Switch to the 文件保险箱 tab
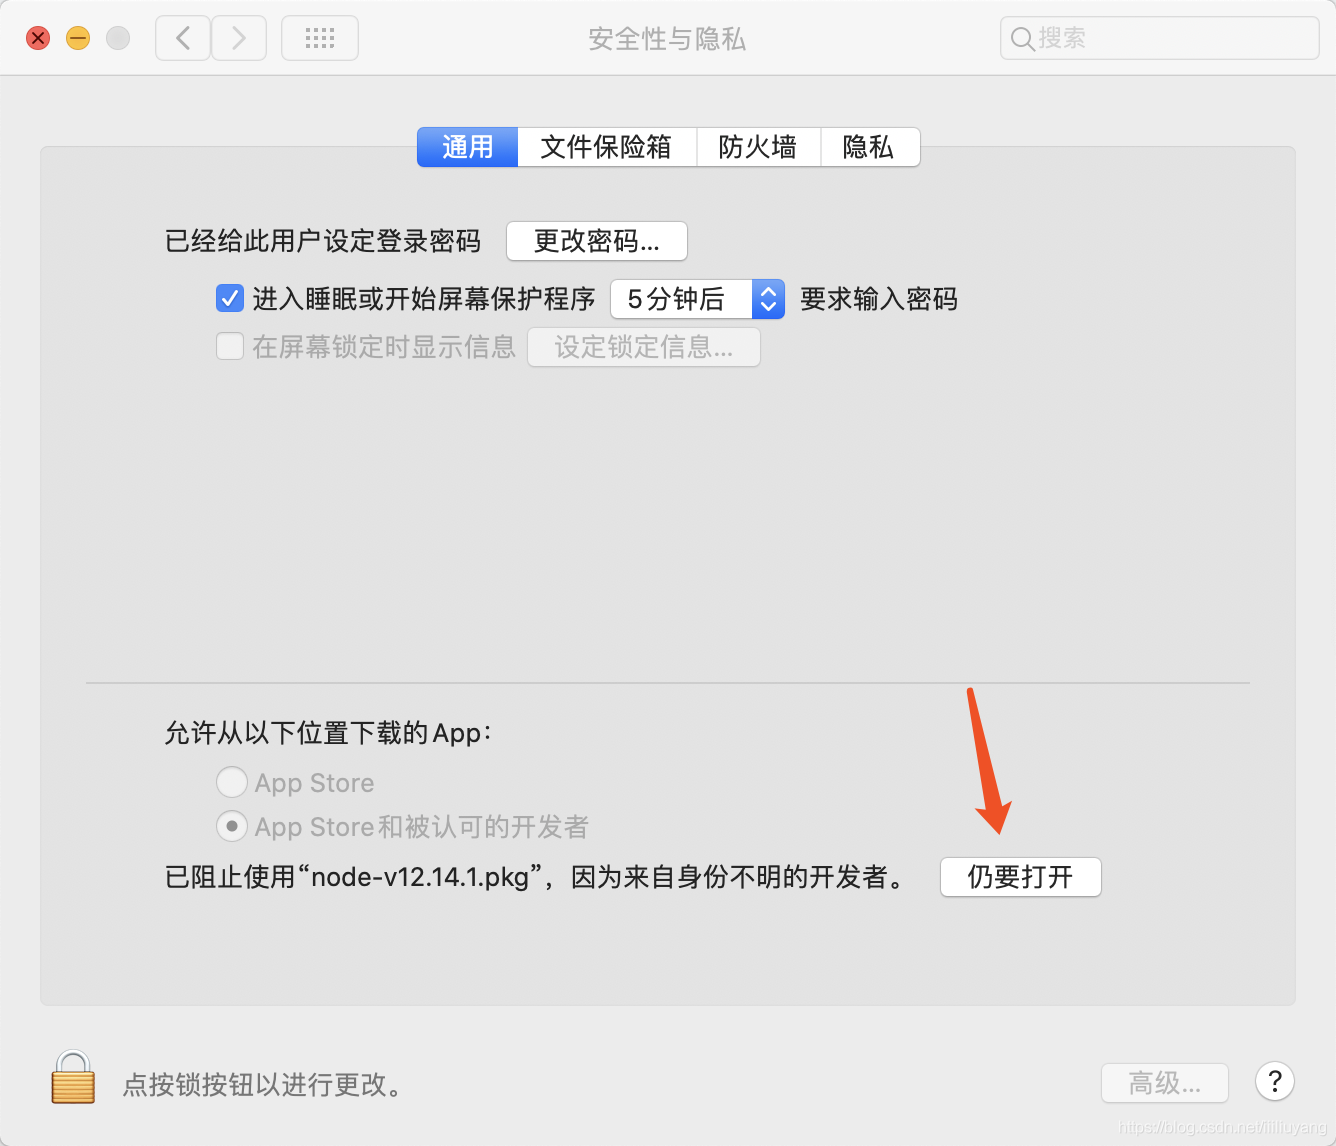The width and height of the screenshot is (1336, 1146). (606, 147)
